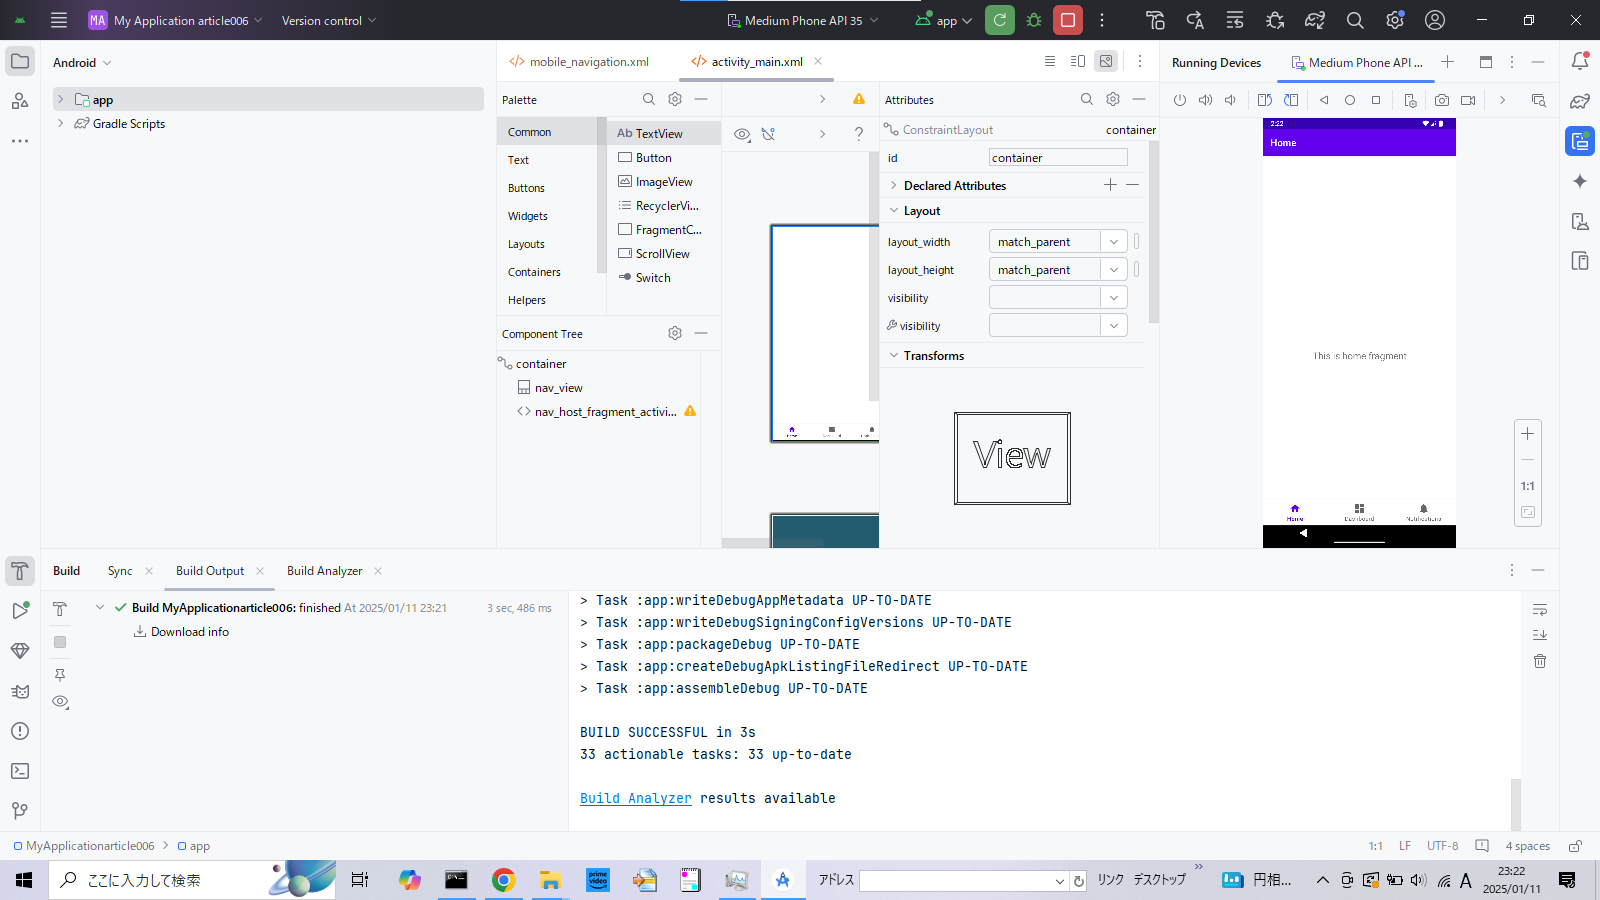The width and height of the screenshot is (1600, 900).
Task: Open the Version control menu
Action: pyautogui.click(x=329, y=20)
